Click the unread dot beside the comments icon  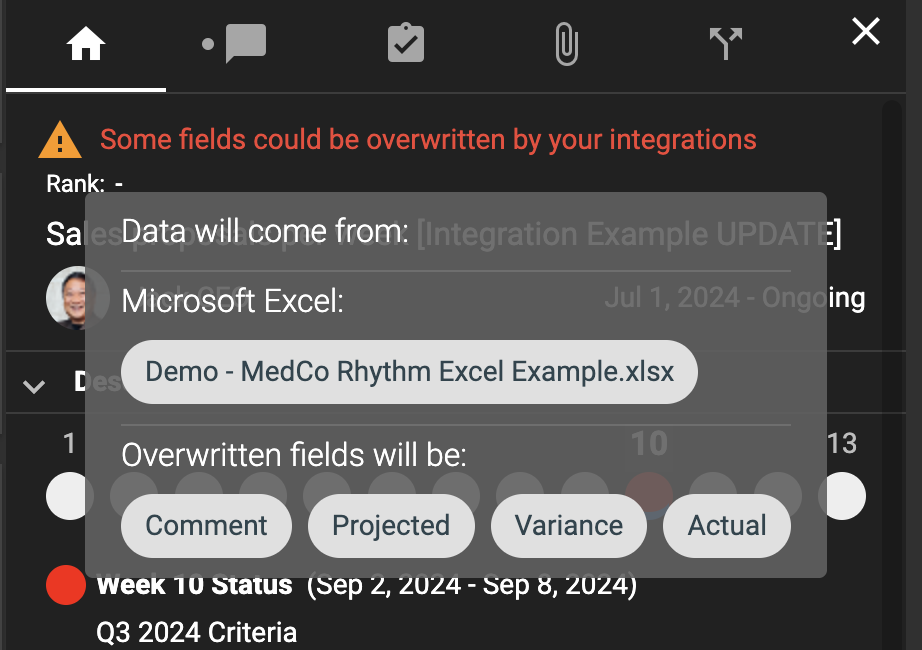[207, 42]
